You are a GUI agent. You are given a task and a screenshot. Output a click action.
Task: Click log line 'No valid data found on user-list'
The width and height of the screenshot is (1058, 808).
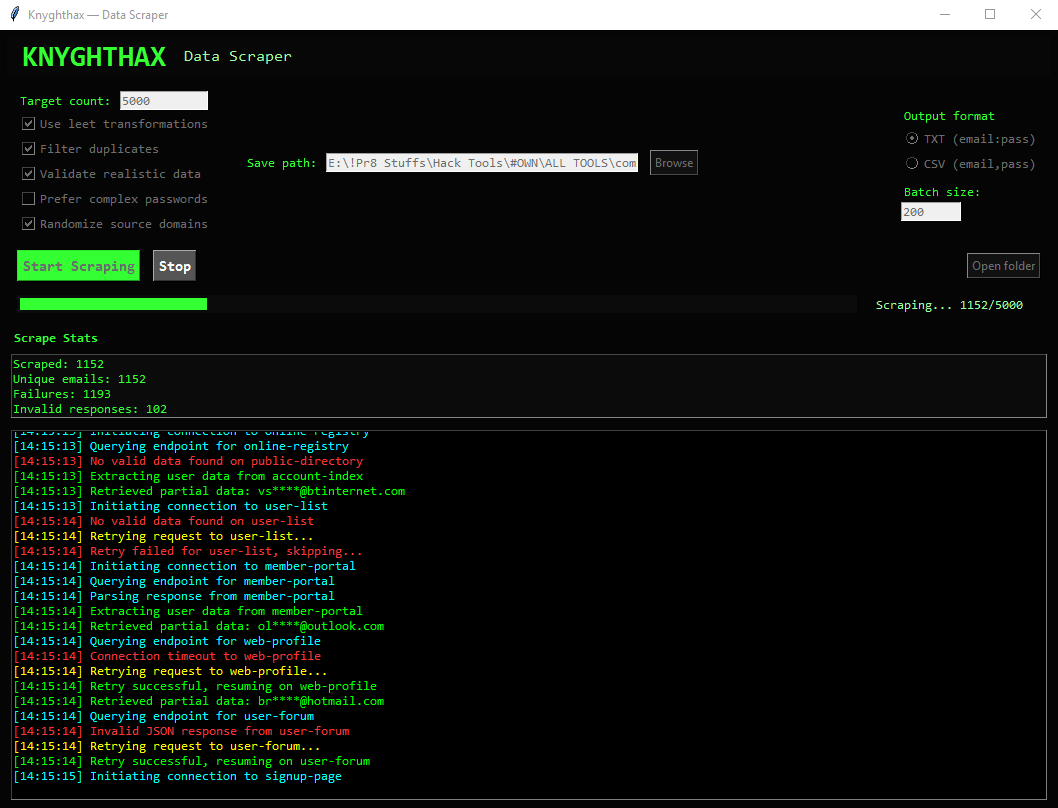pos(164,521)
